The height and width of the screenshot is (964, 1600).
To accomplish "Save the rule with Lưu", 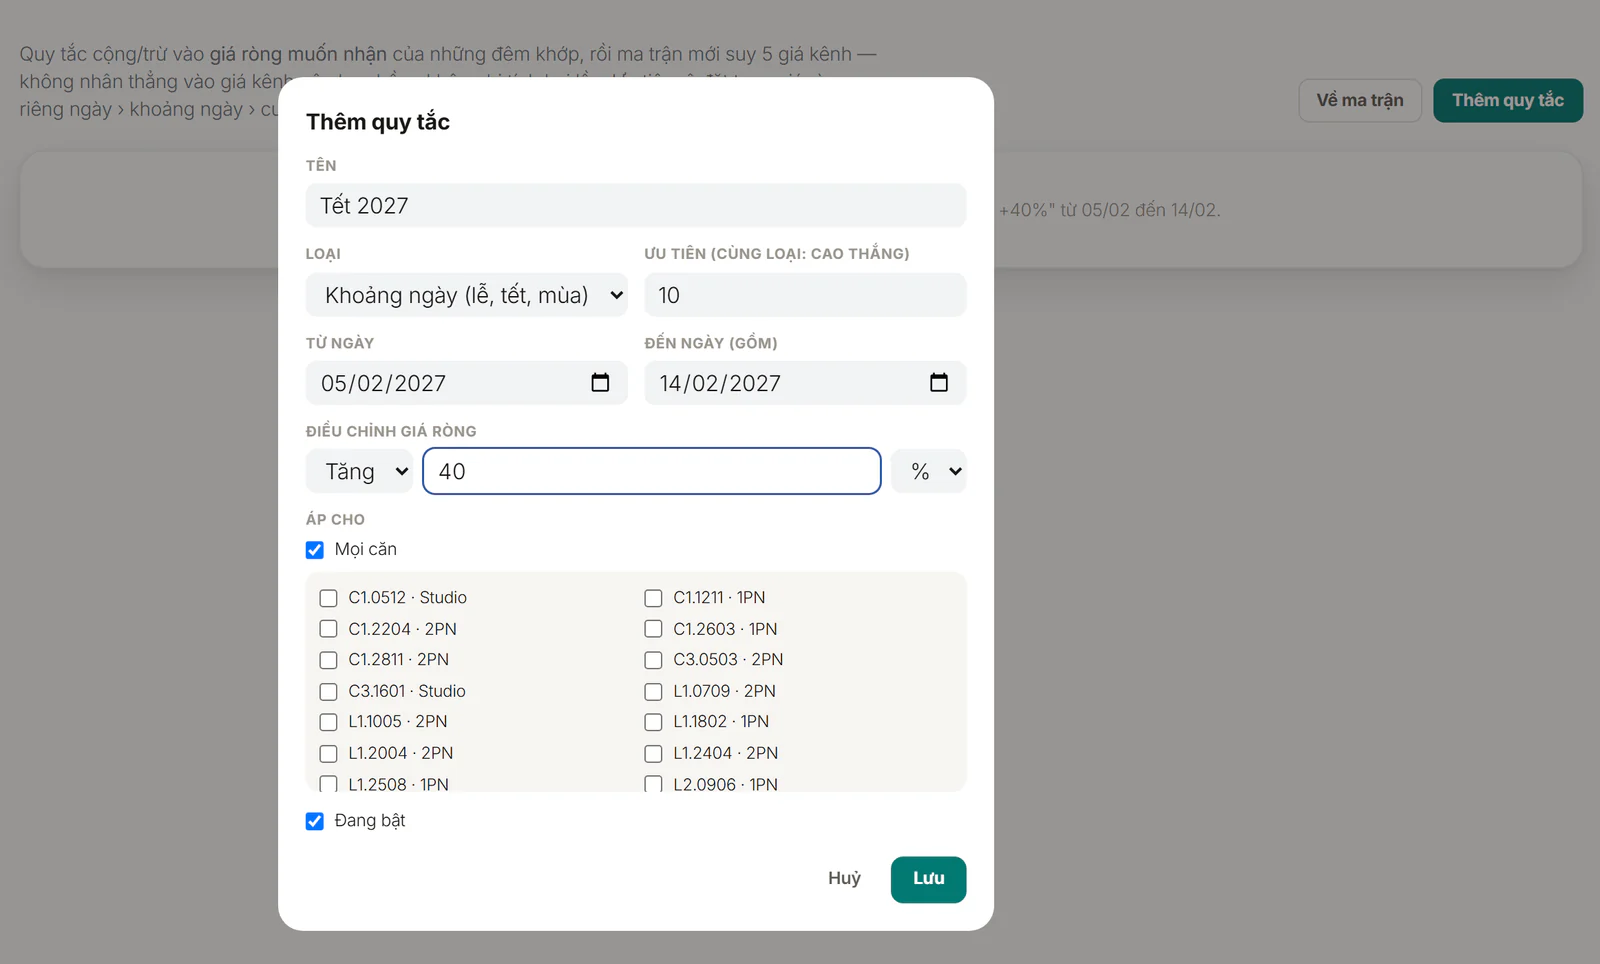I will [928, 879].
